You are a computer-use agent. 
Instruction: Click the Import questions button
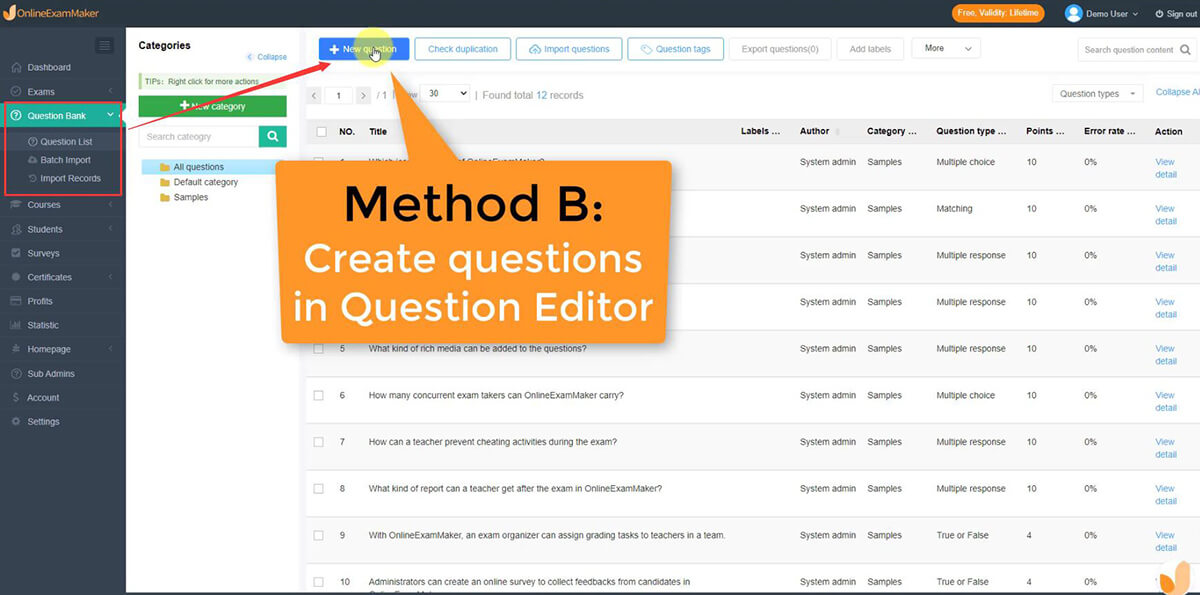click(x=569, y=49)
